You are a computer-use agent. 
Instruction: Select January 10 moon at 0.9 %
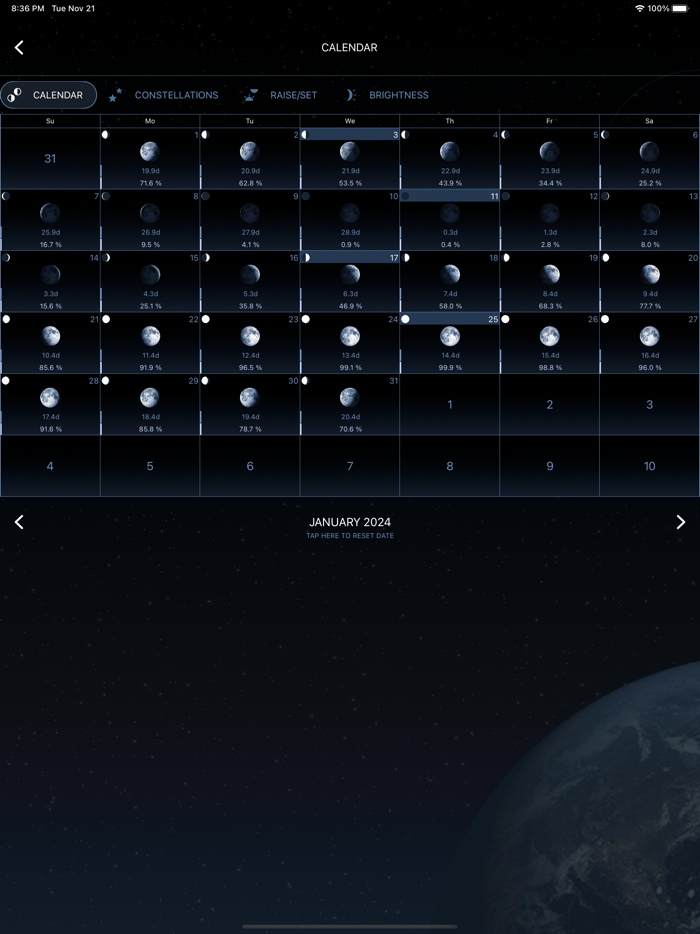point(350,220)
